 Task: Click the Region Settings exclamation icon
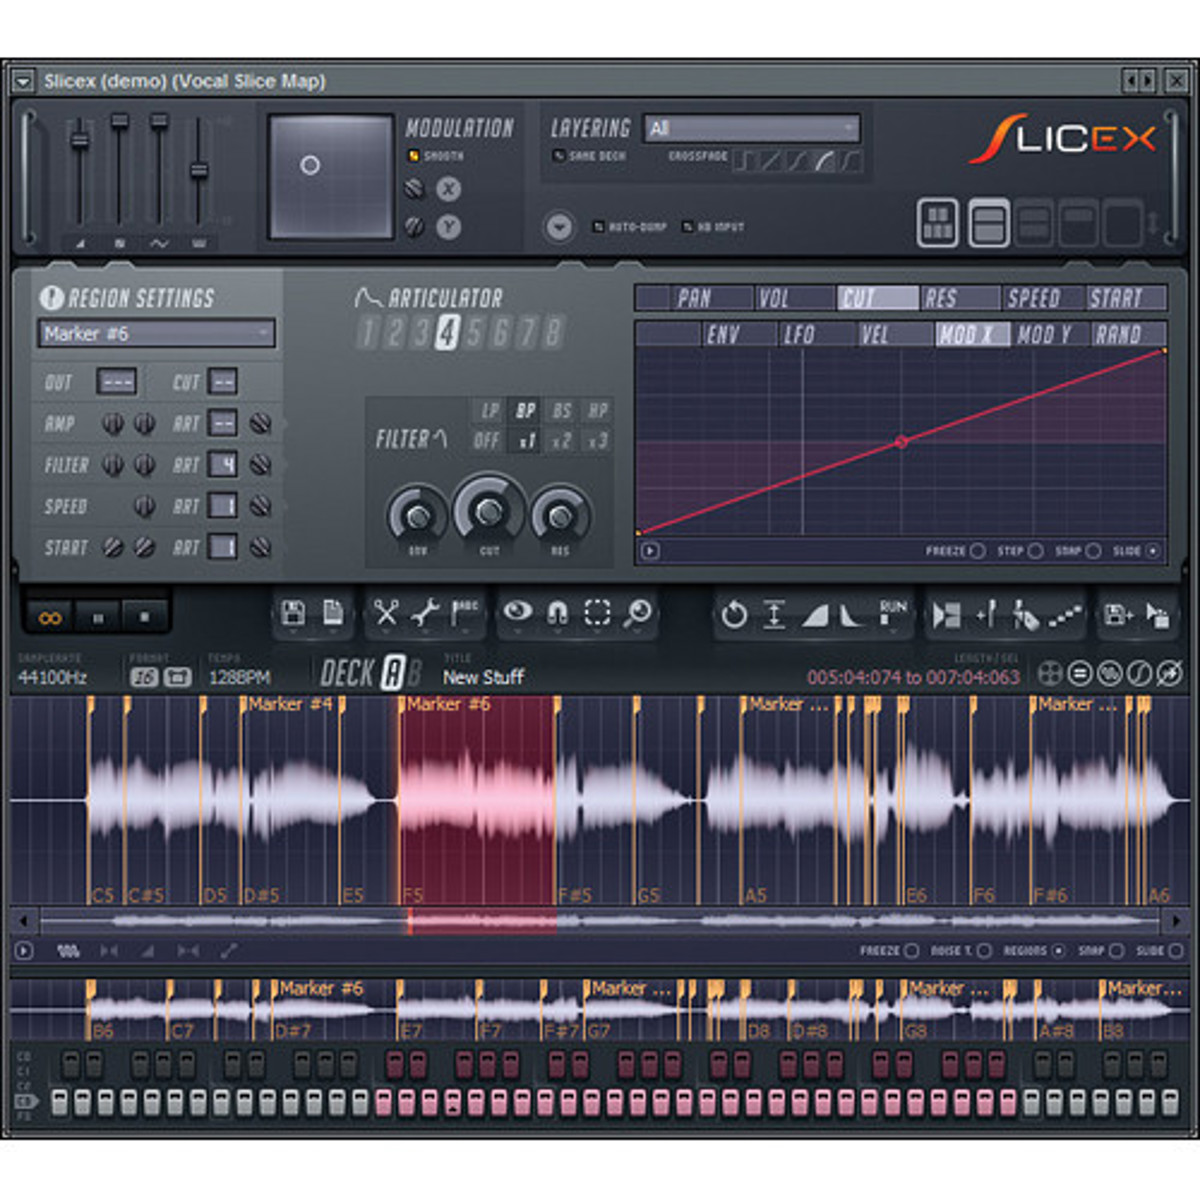click(x=51, y=298)
